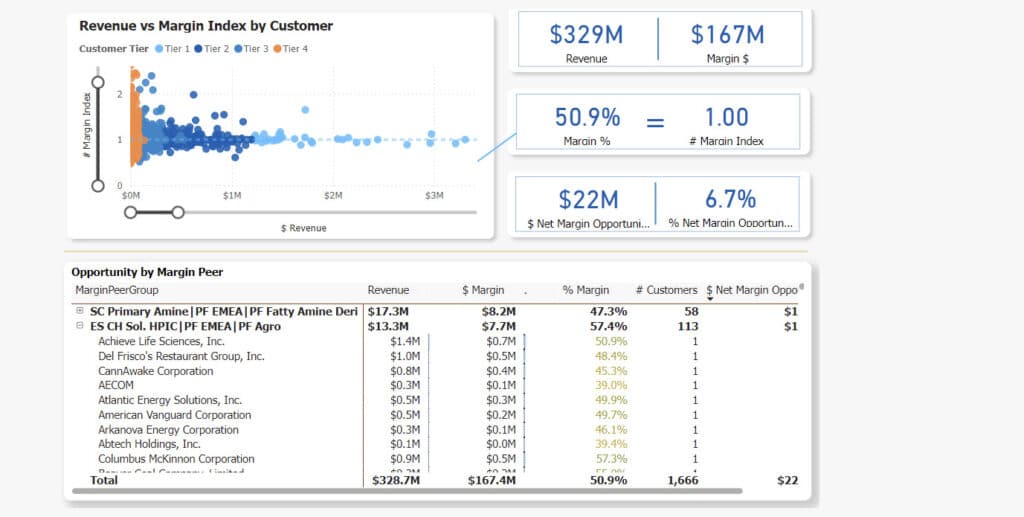This screenshot has height=517, width=1024.
Task: Click the 50.9% Margin % card value
Action: pos(587,118)
